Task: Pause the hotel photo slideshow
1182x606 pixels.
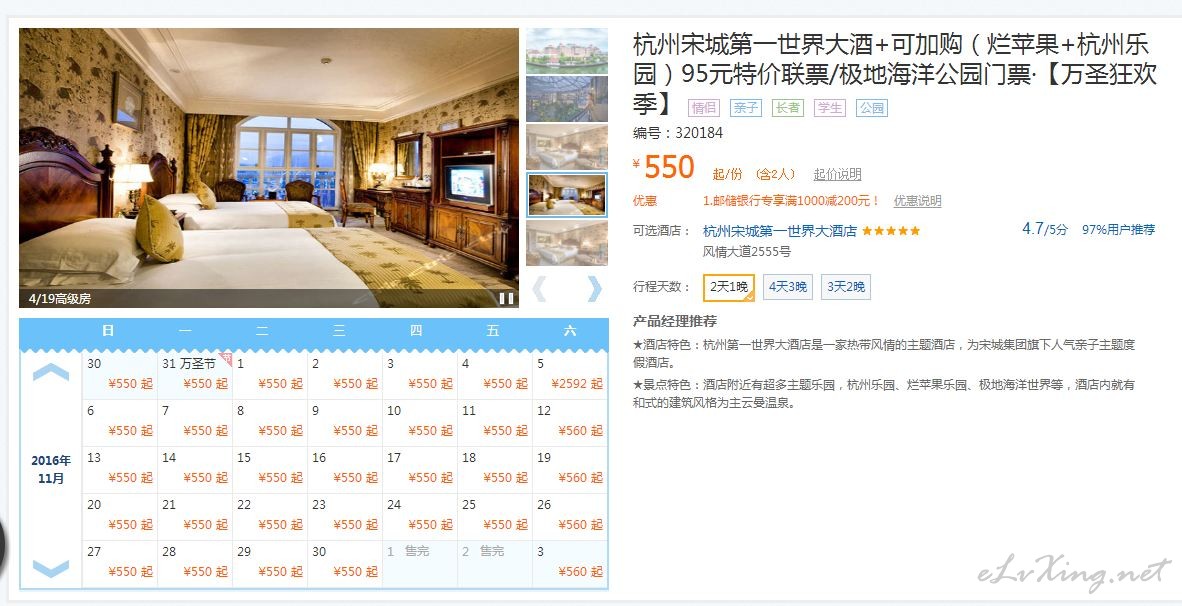Action: coord(507,298)
